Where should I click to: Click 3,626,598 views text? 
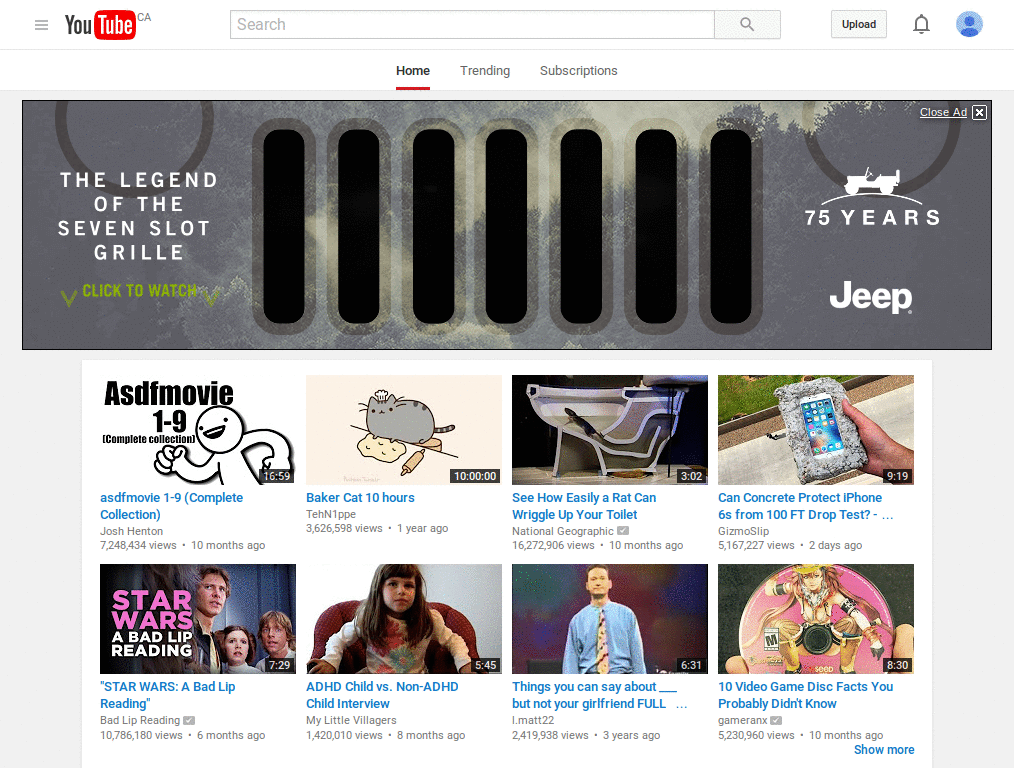click(x=344, y=528)
